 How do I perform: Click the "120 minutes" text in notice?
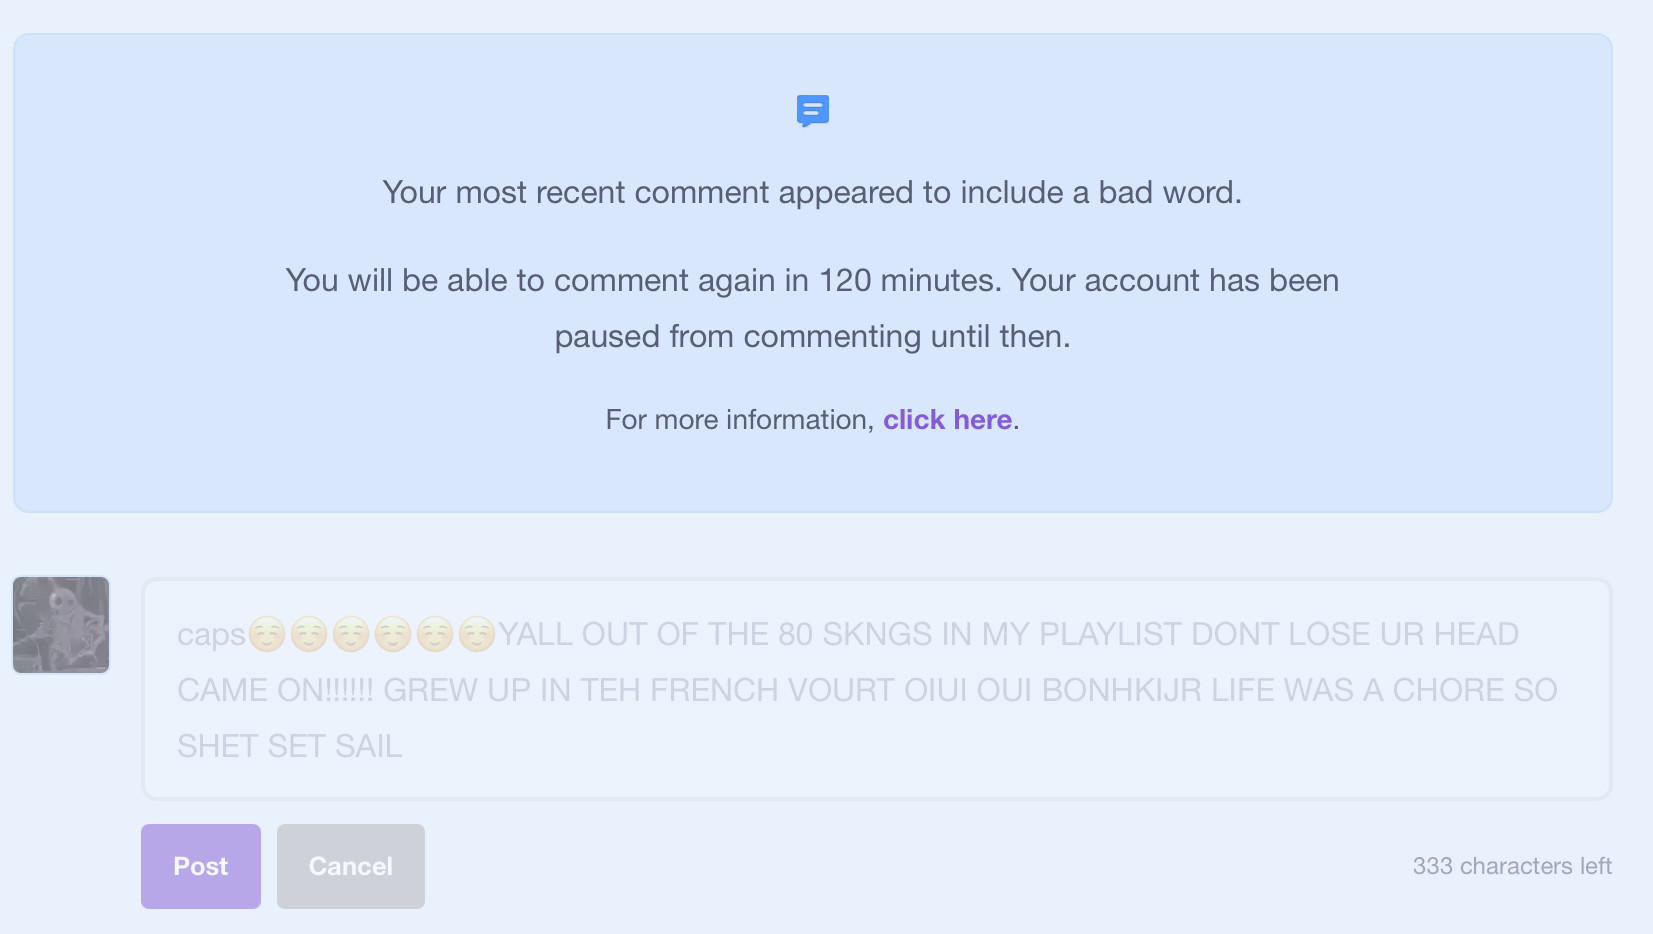910,280
